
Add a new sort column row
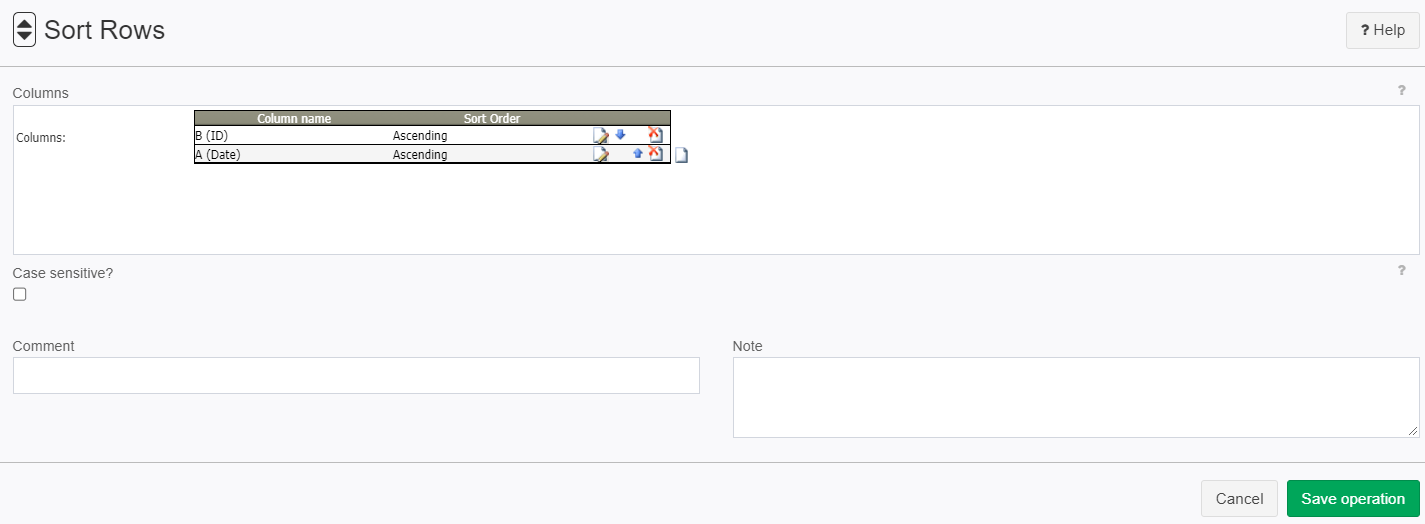pyautogui.click(x=681, y=155)
